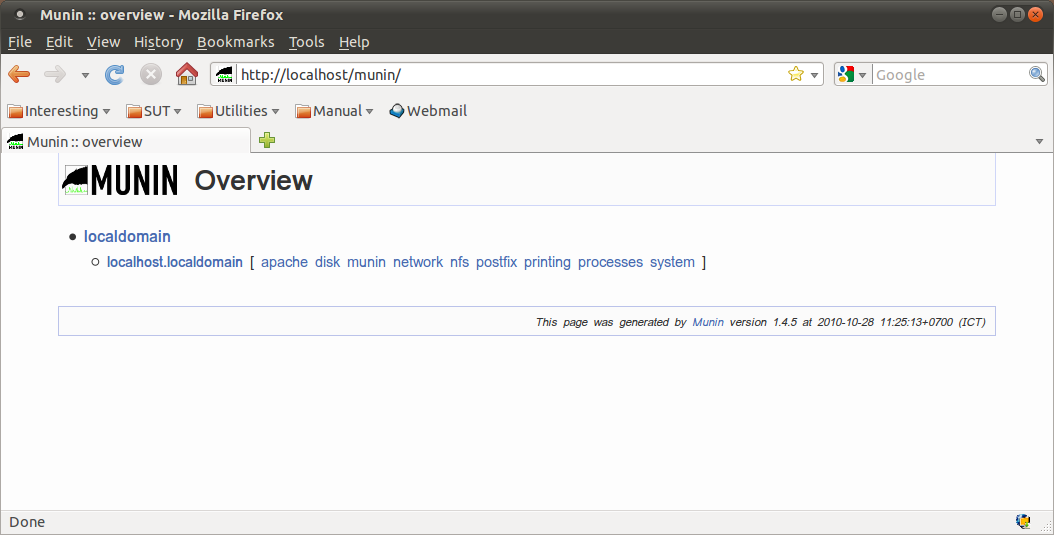The width and height of the screenshot is (1054, 535).
Task: Expand the Utilities bookmarks folder
Action: click(238, 111)
